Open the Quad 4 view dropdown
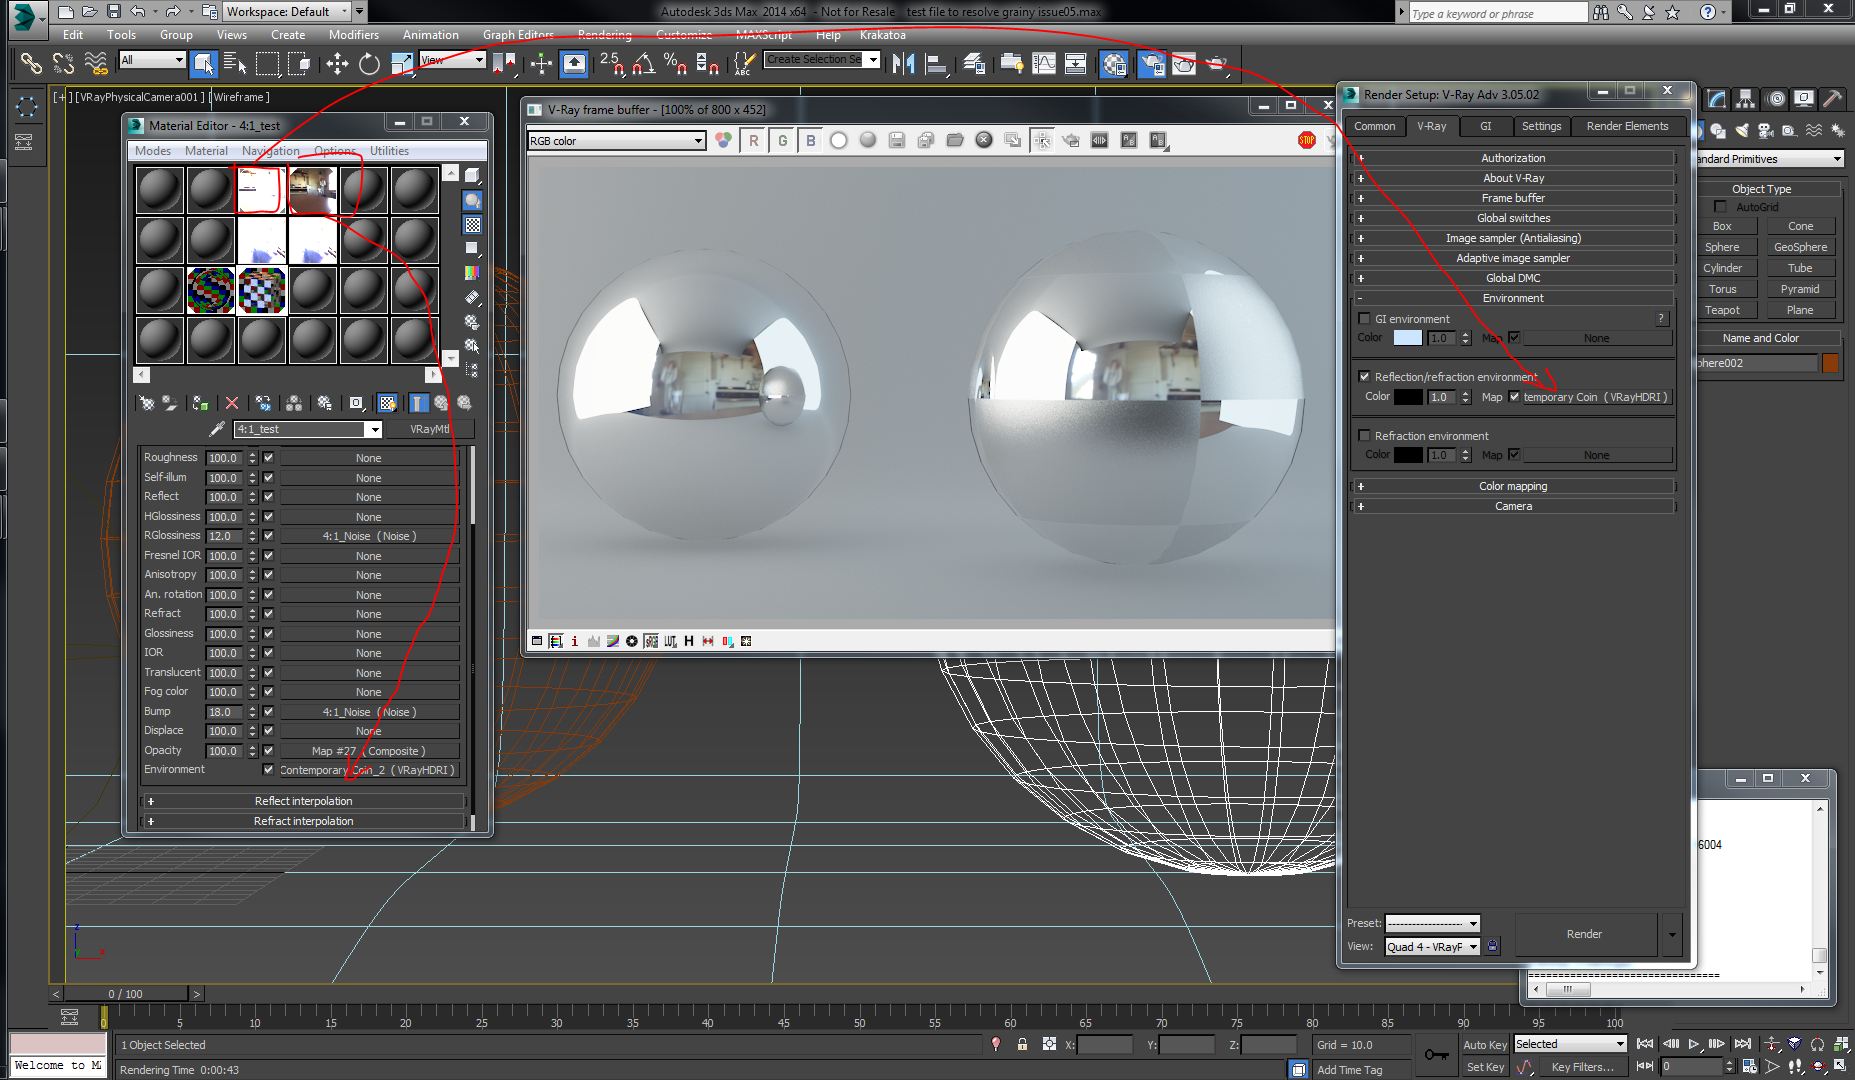Screen dimensions: 1855x1080 pos(1432,947)
